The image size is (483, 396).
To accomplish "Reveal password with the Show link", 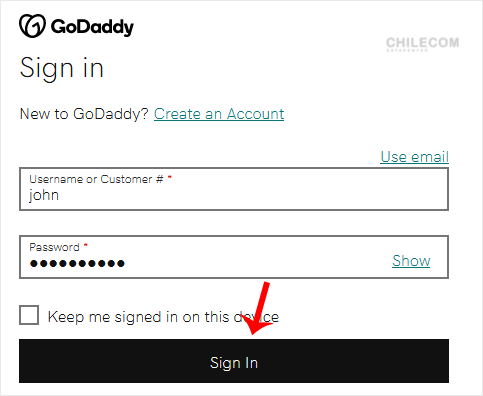I will (411, 260).
